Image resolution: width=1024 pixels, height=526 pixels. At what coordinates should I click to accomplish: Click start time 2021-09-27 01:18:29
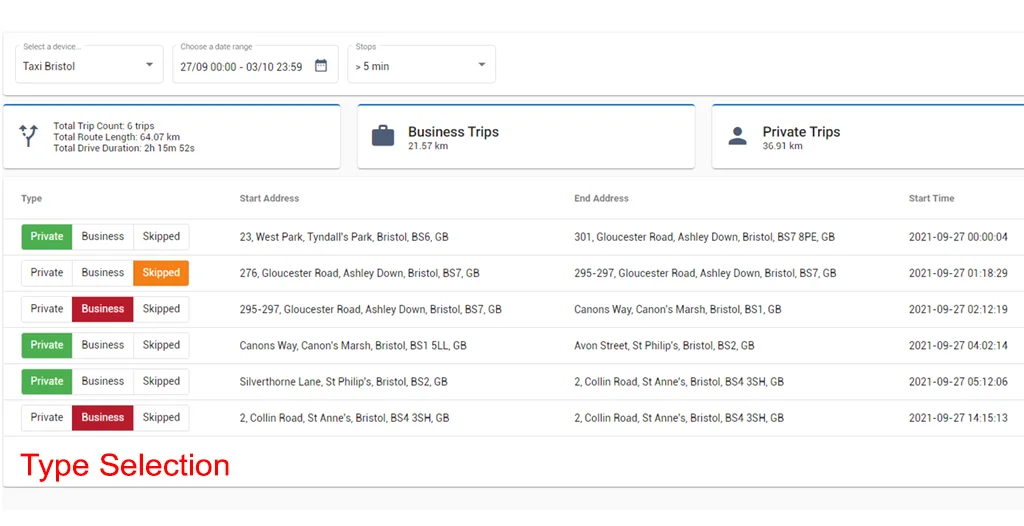click(x=958, y=273)
